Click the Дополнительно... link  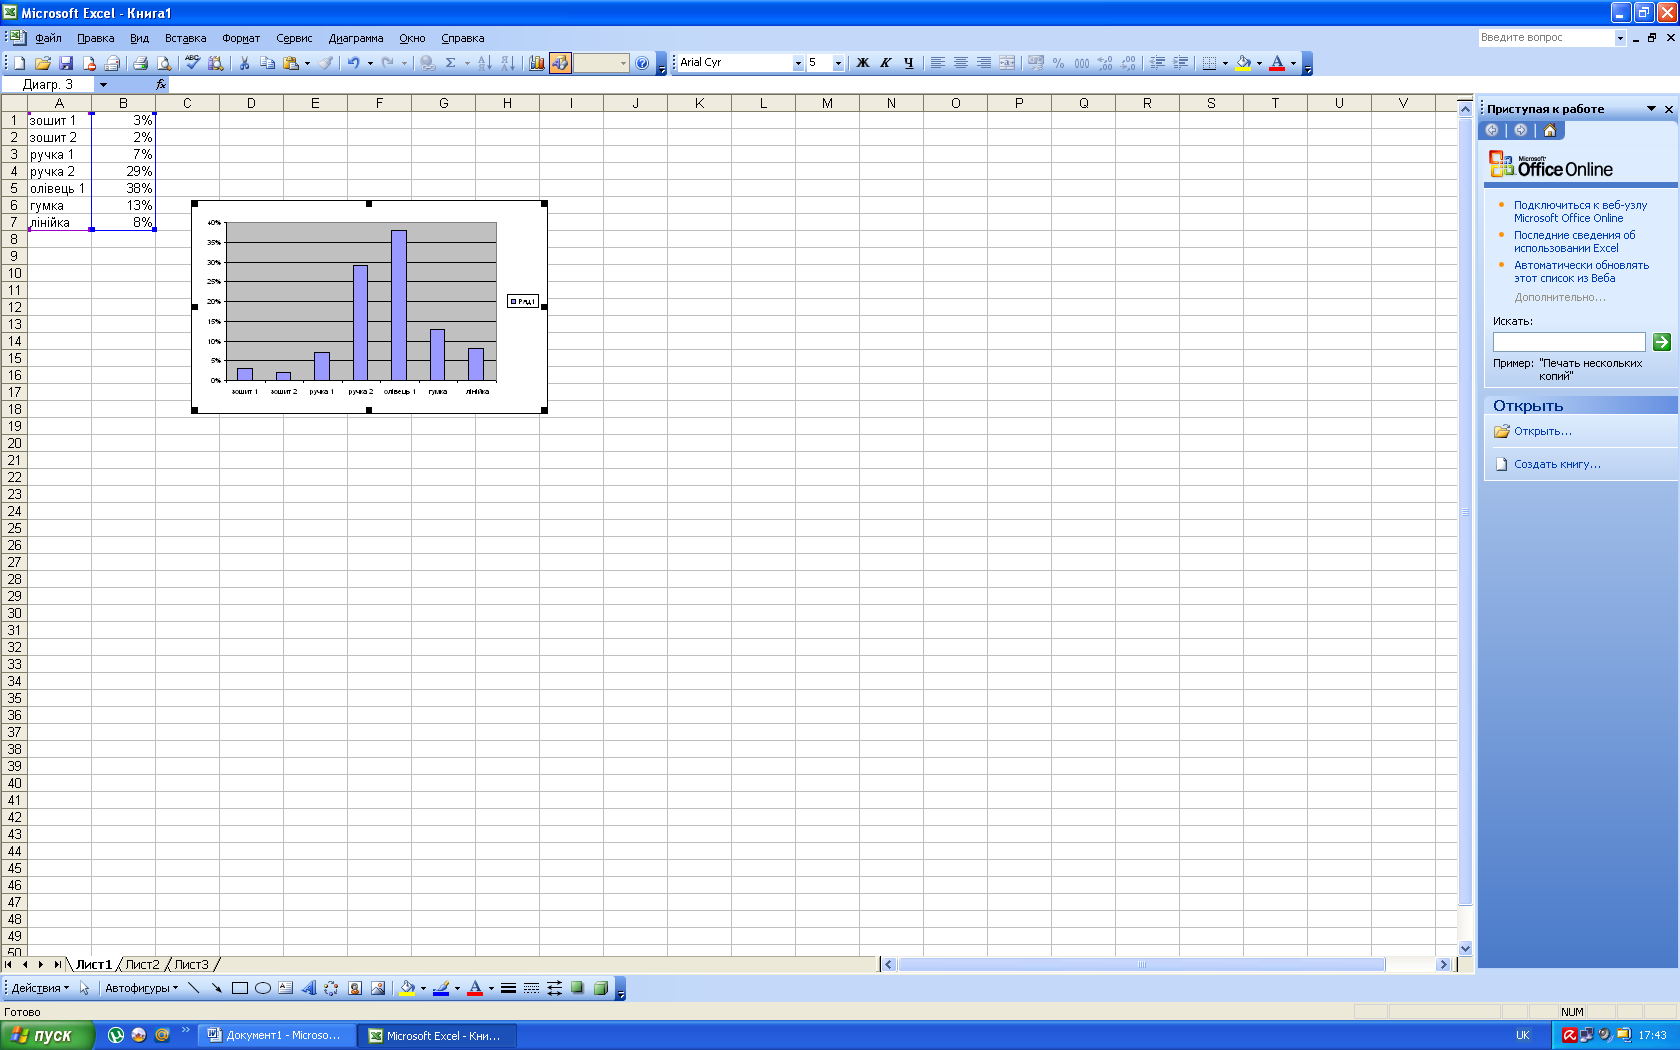click(x=1559, y=297)
